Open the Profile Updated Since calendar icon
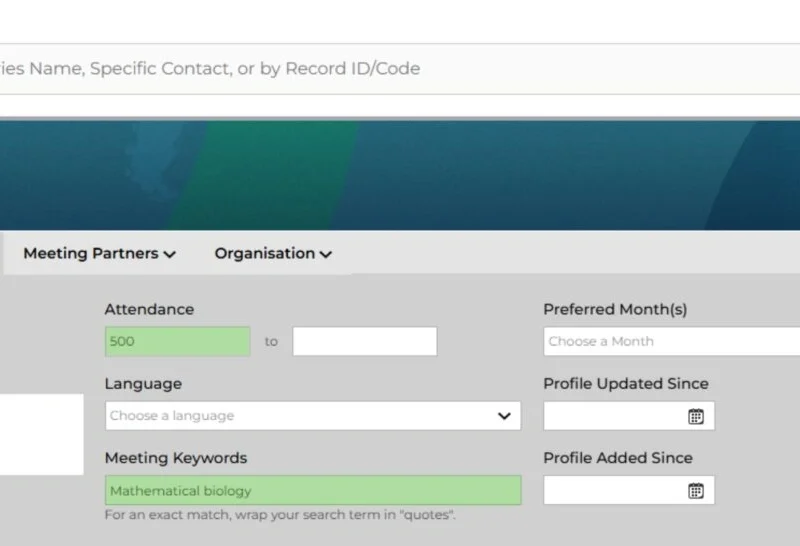800x546 pixels. [x=696, y=416]
